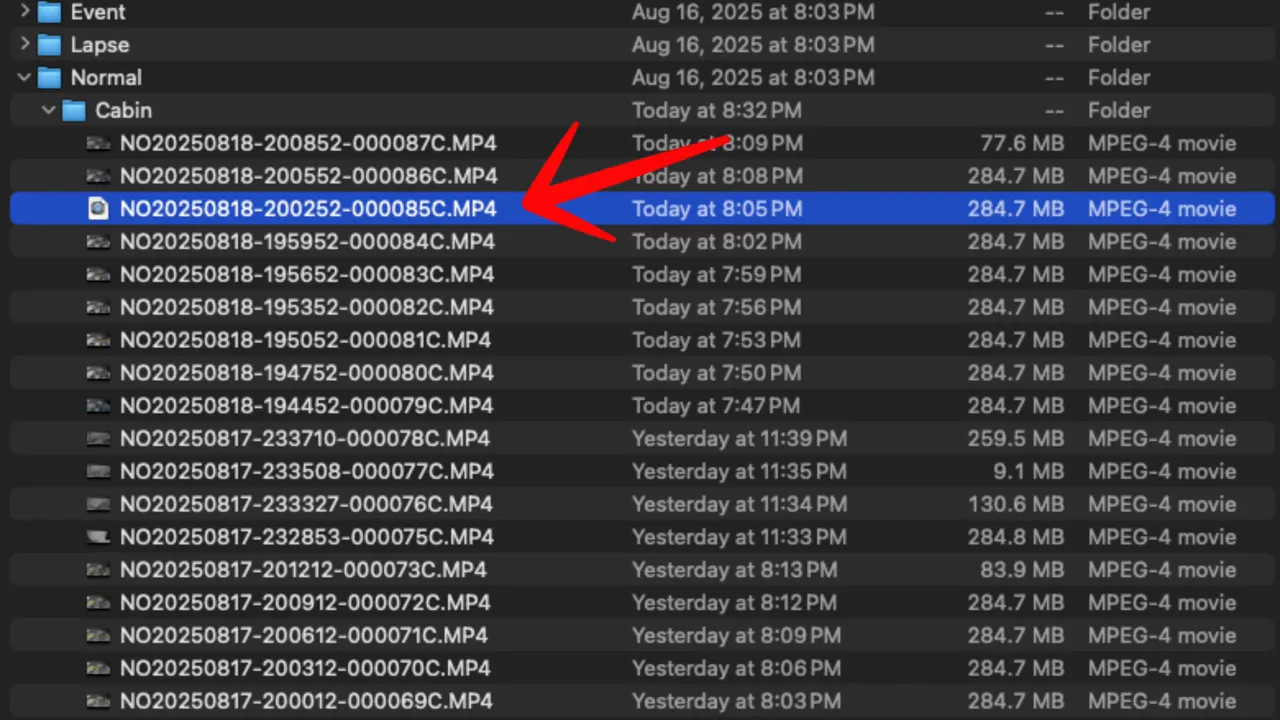Select file name NO20250817-201212-000073C.MP4
This screenshot has width=1280, height=720.
point(303,570)
